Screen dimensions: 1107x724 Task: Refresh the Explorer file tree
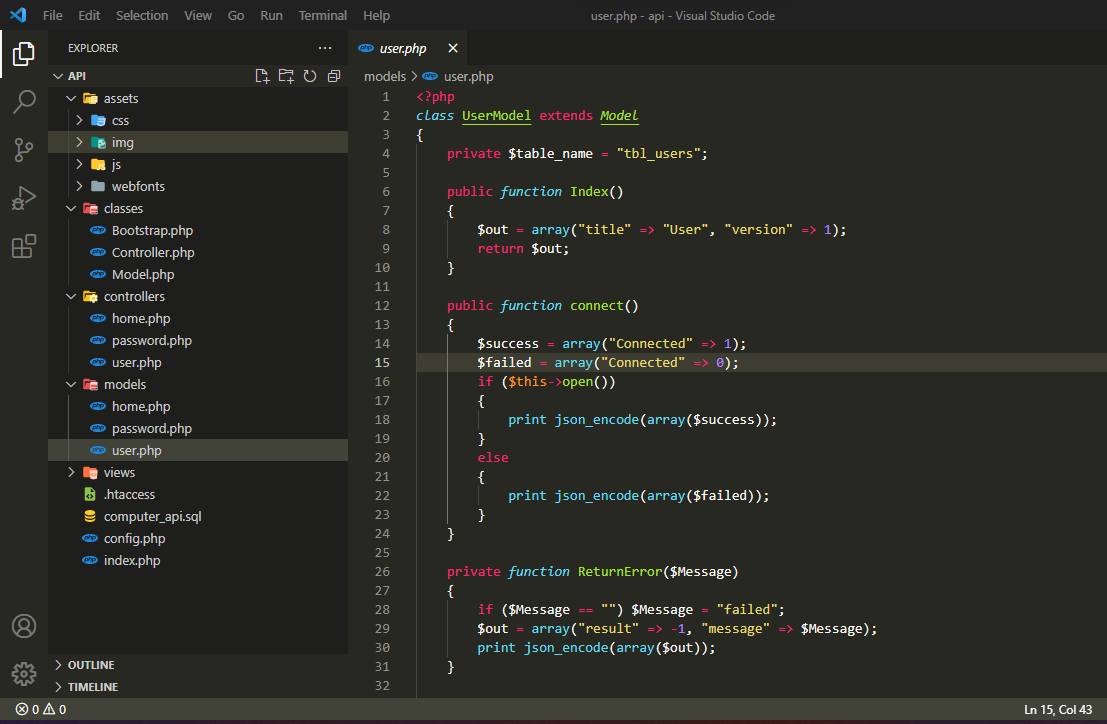(310, 76)
